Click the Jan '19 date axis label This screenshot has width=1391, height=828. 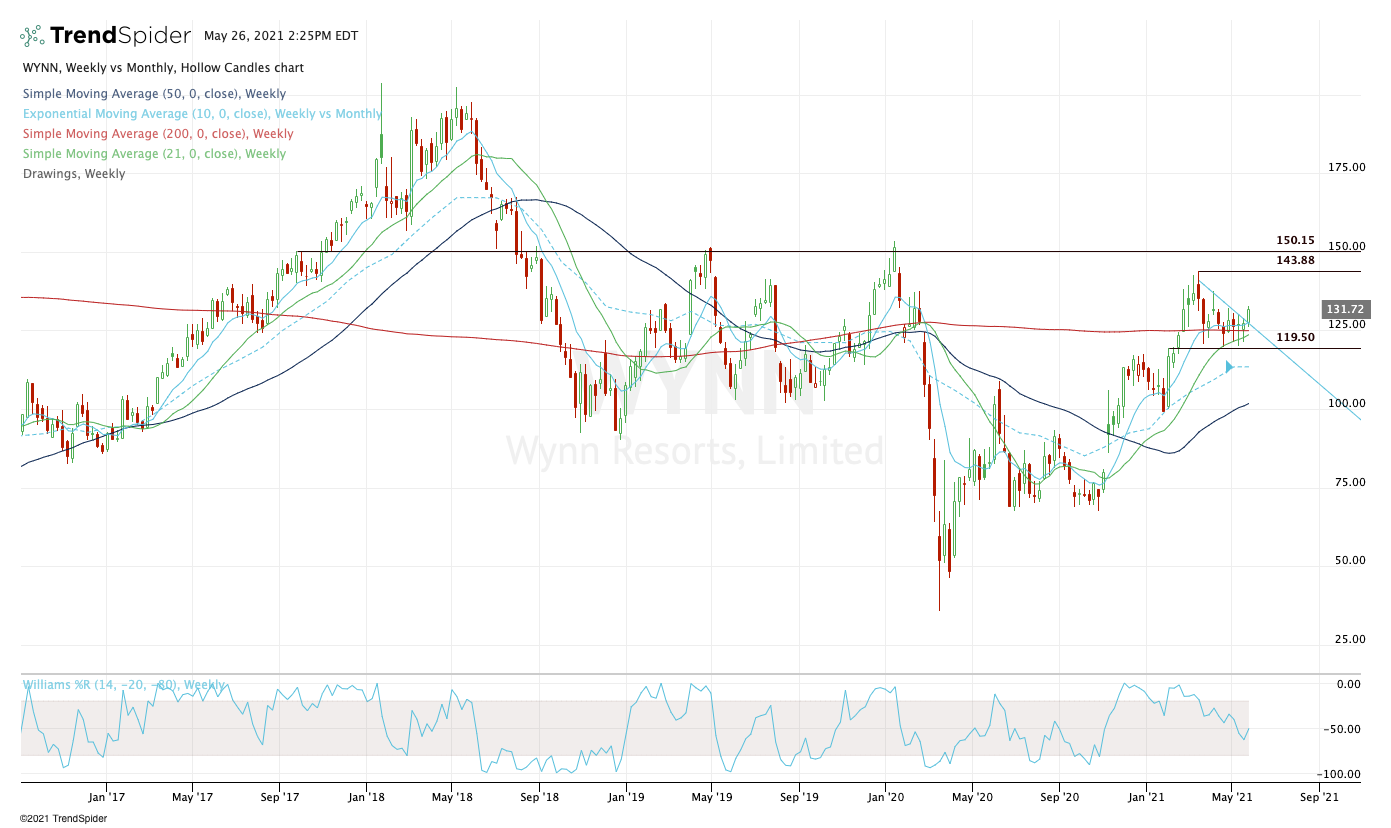click(626, 797)
